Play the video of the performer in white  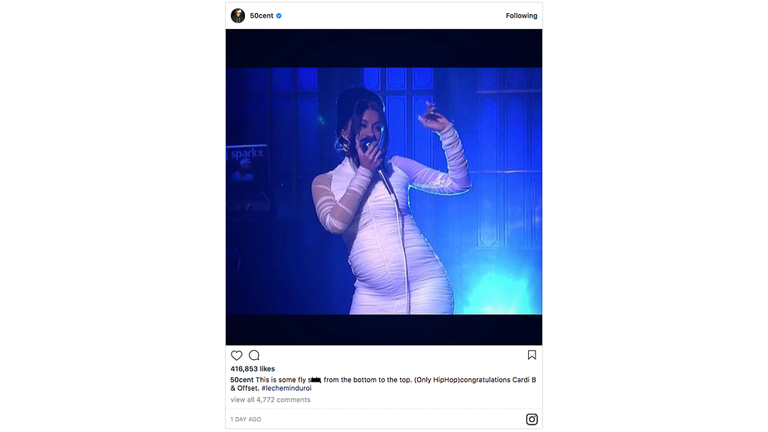coord(384,191)
